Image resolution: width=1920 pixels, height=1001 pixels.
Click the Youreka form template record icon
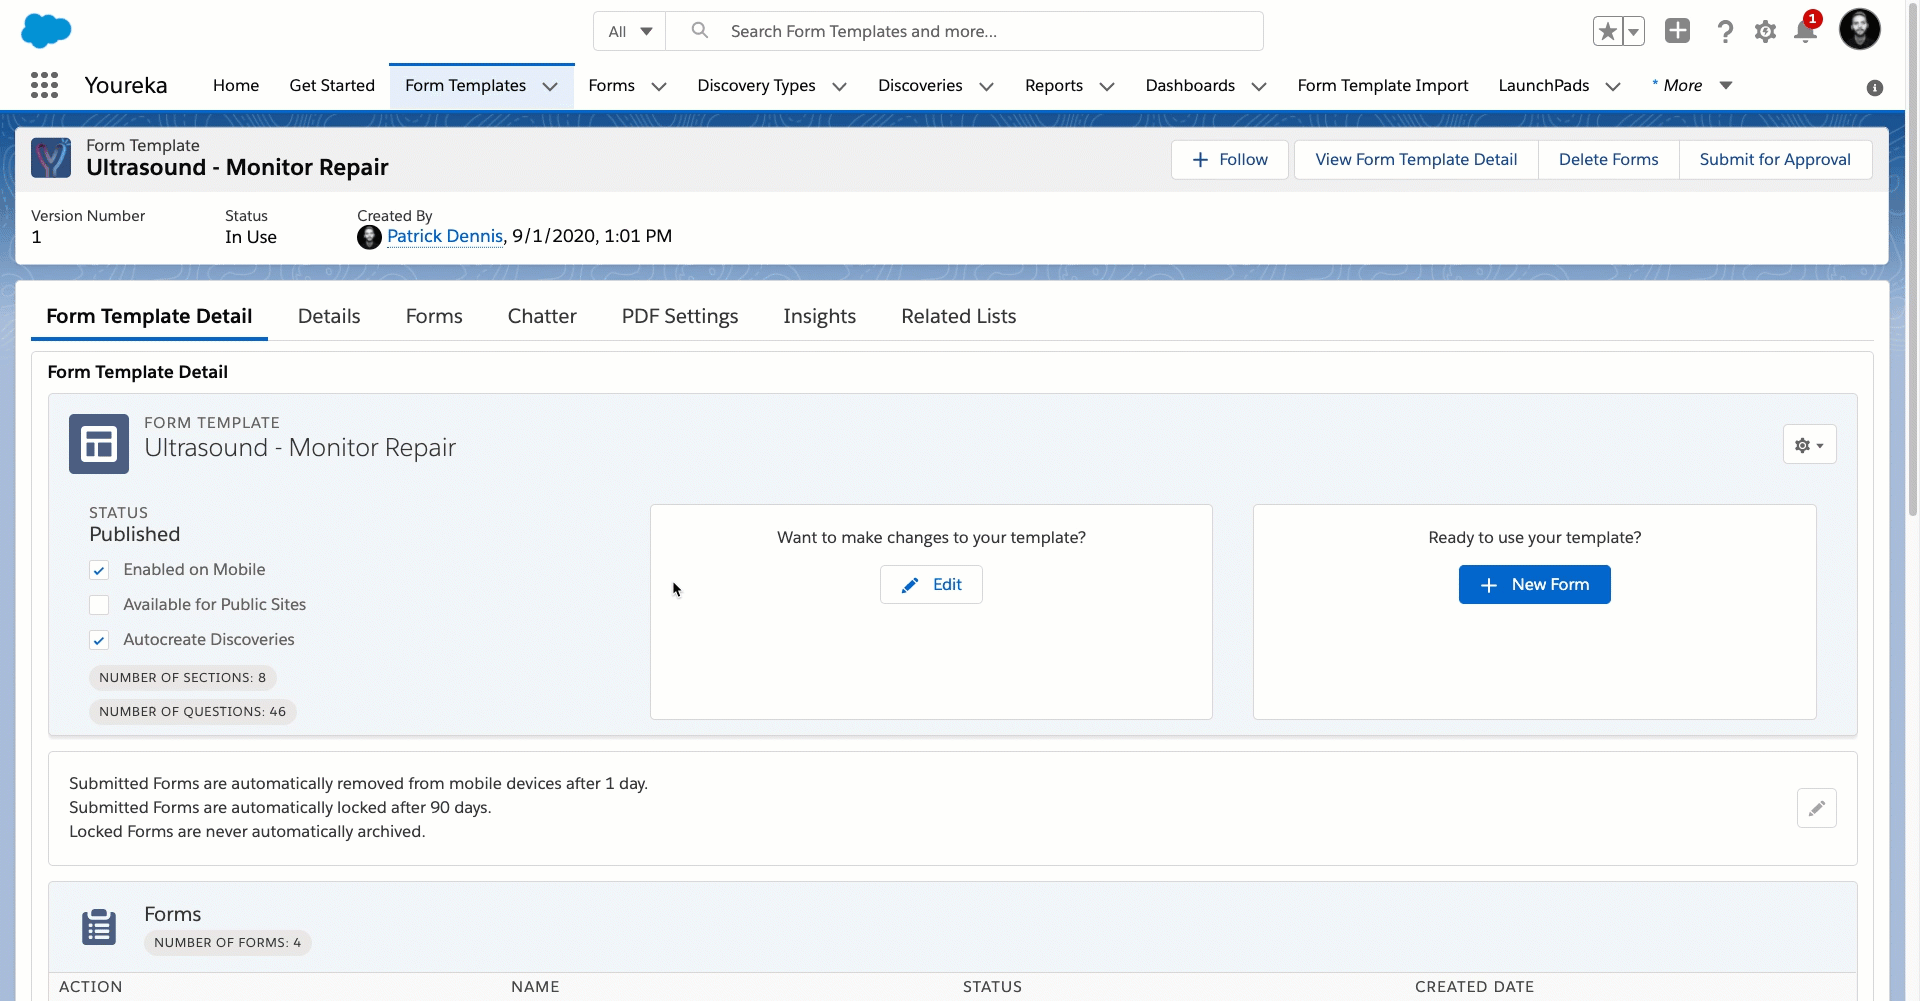[x=51, y=158]
